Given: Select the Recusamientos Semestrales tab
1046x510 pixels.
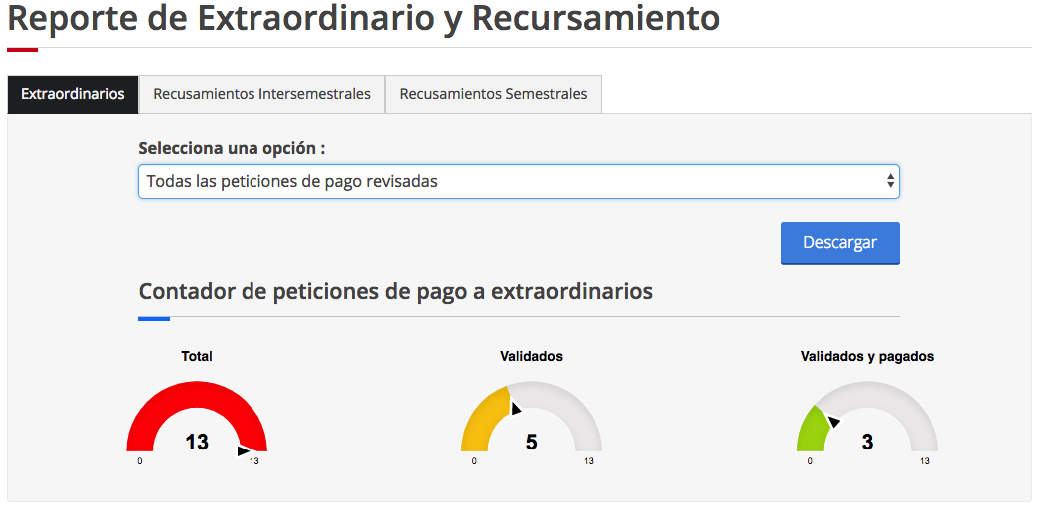Looking at the screenshot, I should (x=493, y=94).
